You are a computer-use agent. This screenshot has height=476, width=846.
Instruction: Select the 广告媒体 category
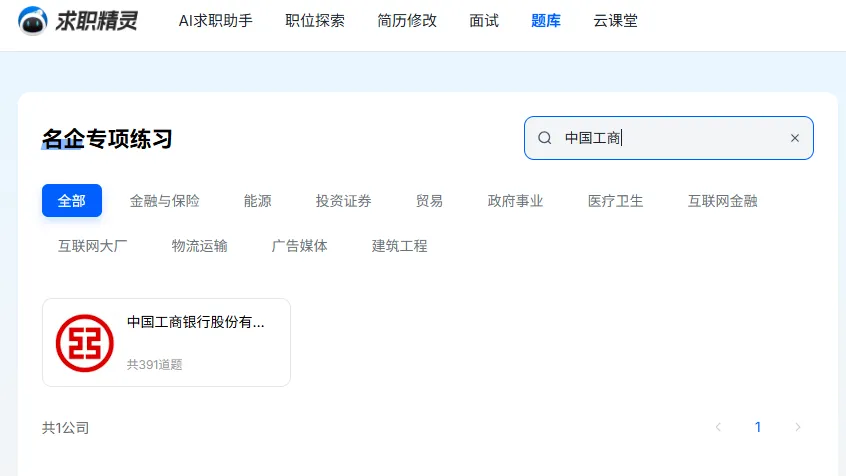click(x=299, y=246)
